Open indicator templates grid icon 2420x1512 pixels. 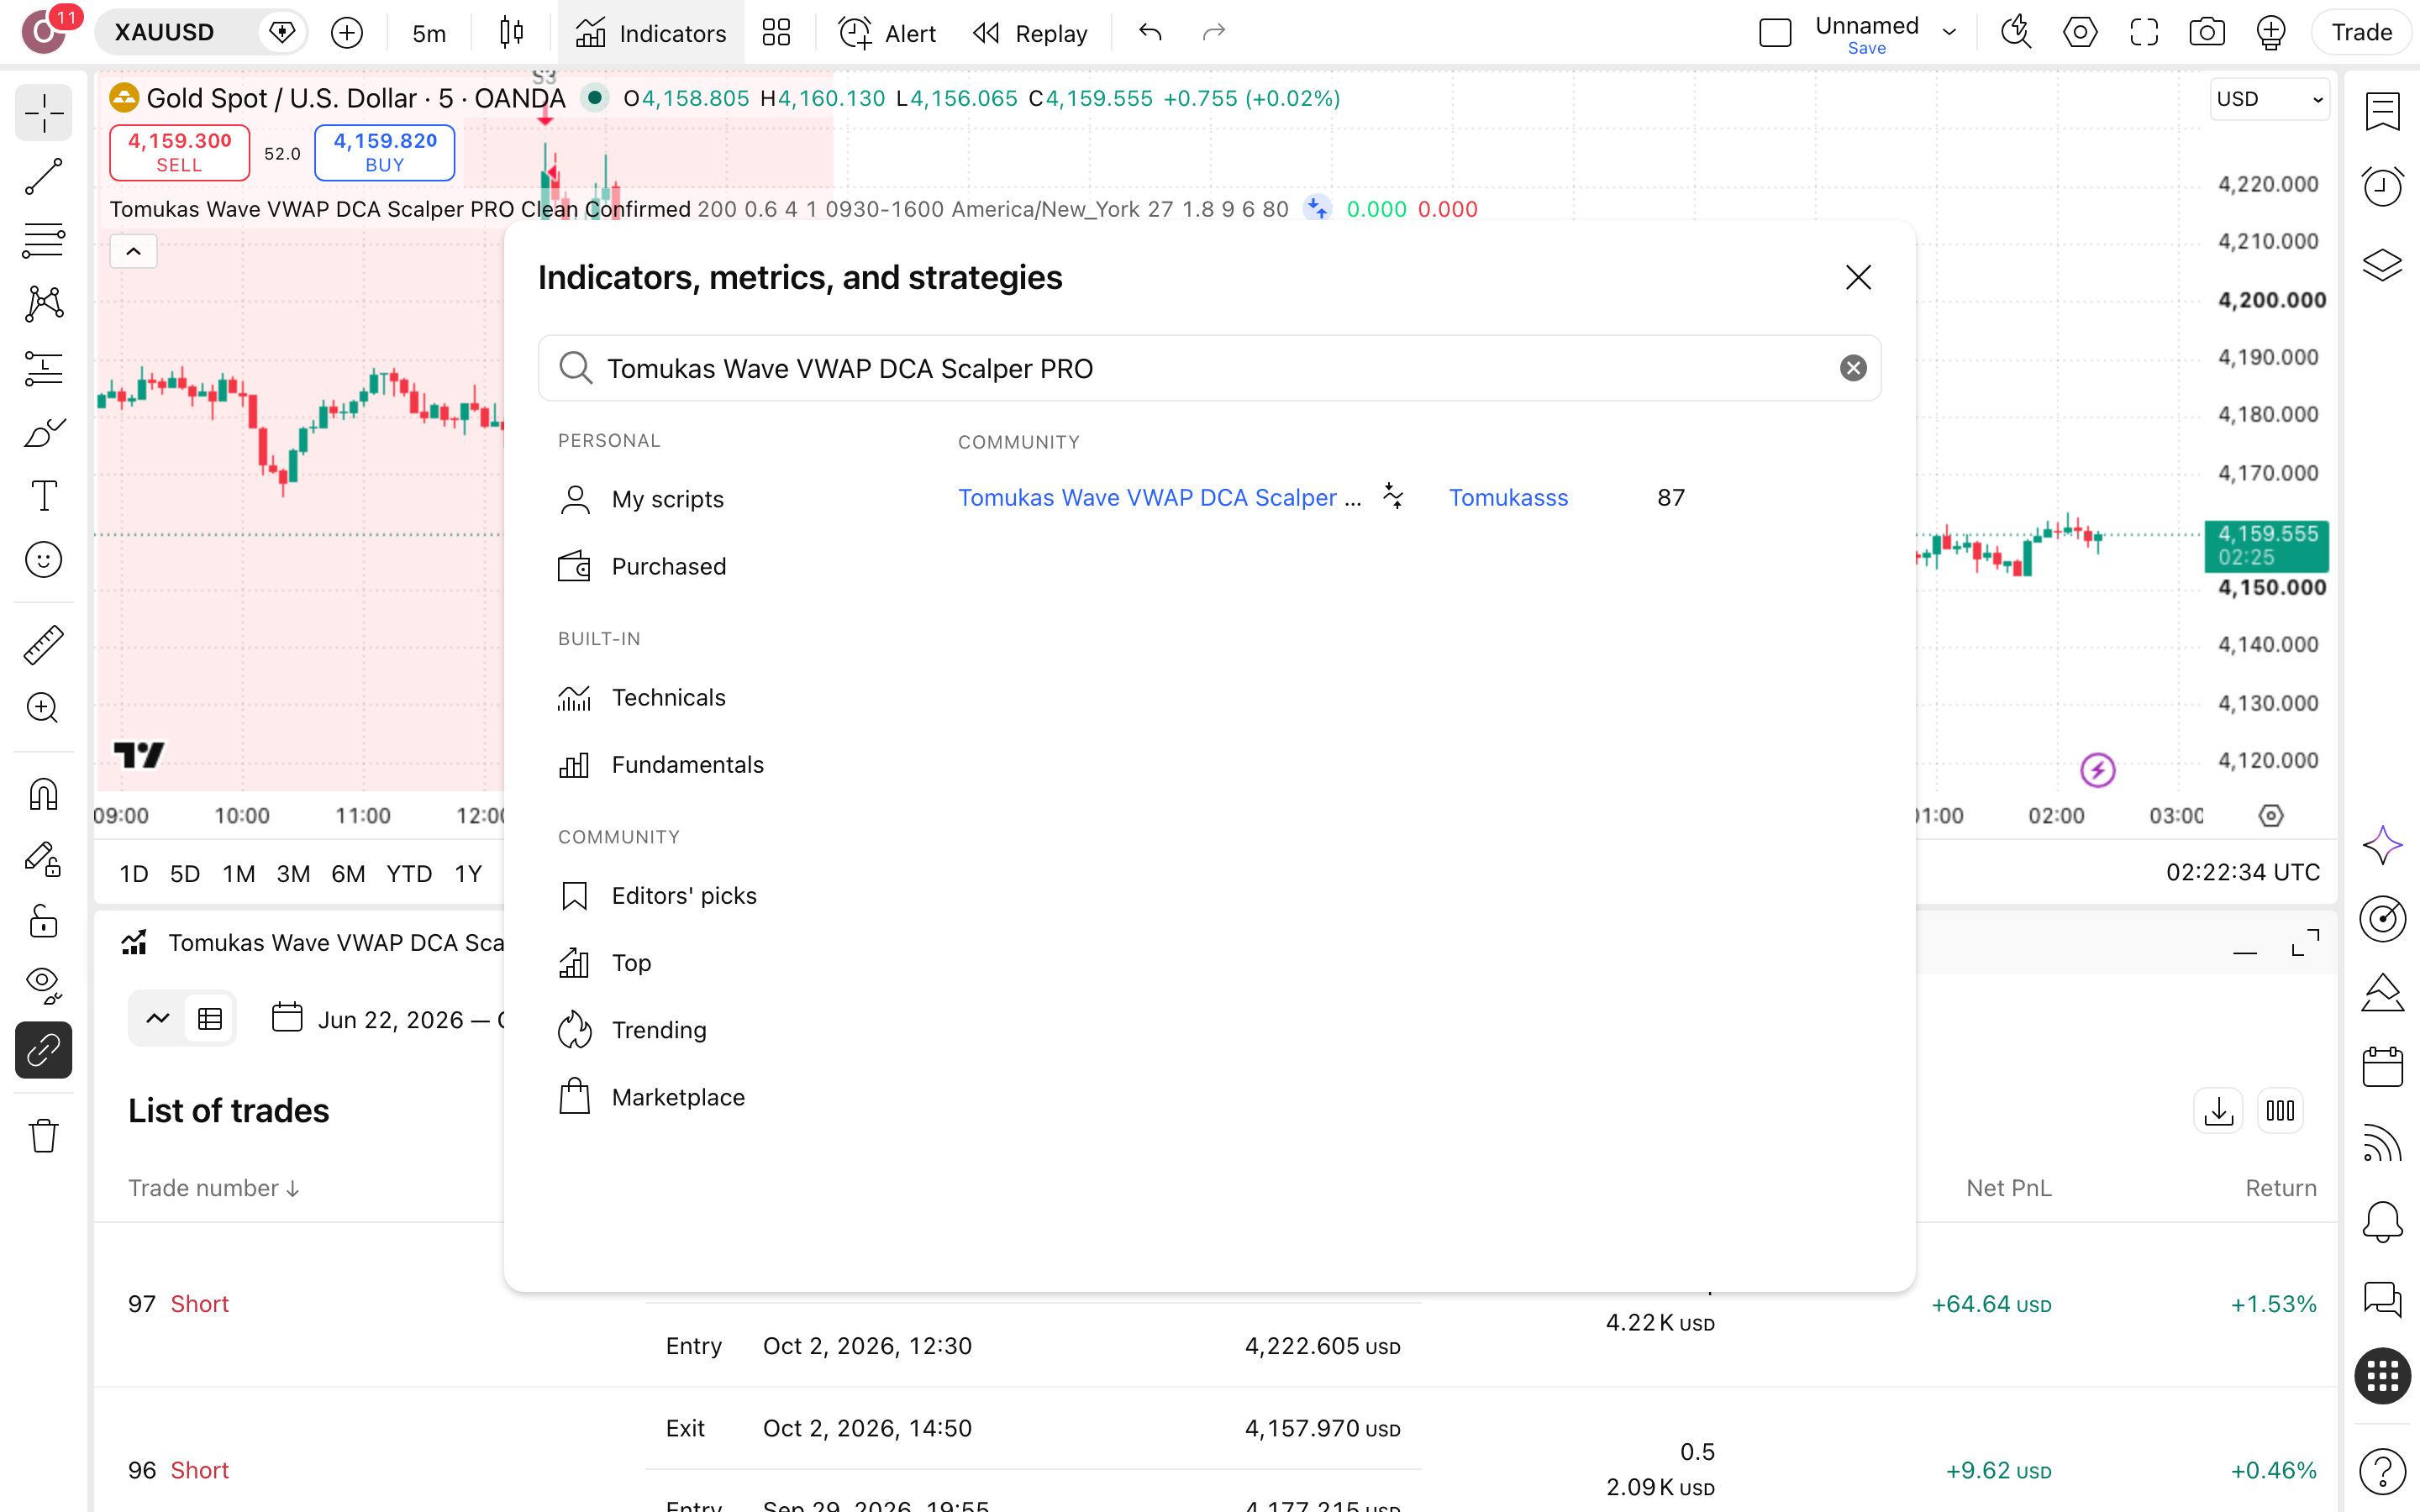(x=776, y=33)
